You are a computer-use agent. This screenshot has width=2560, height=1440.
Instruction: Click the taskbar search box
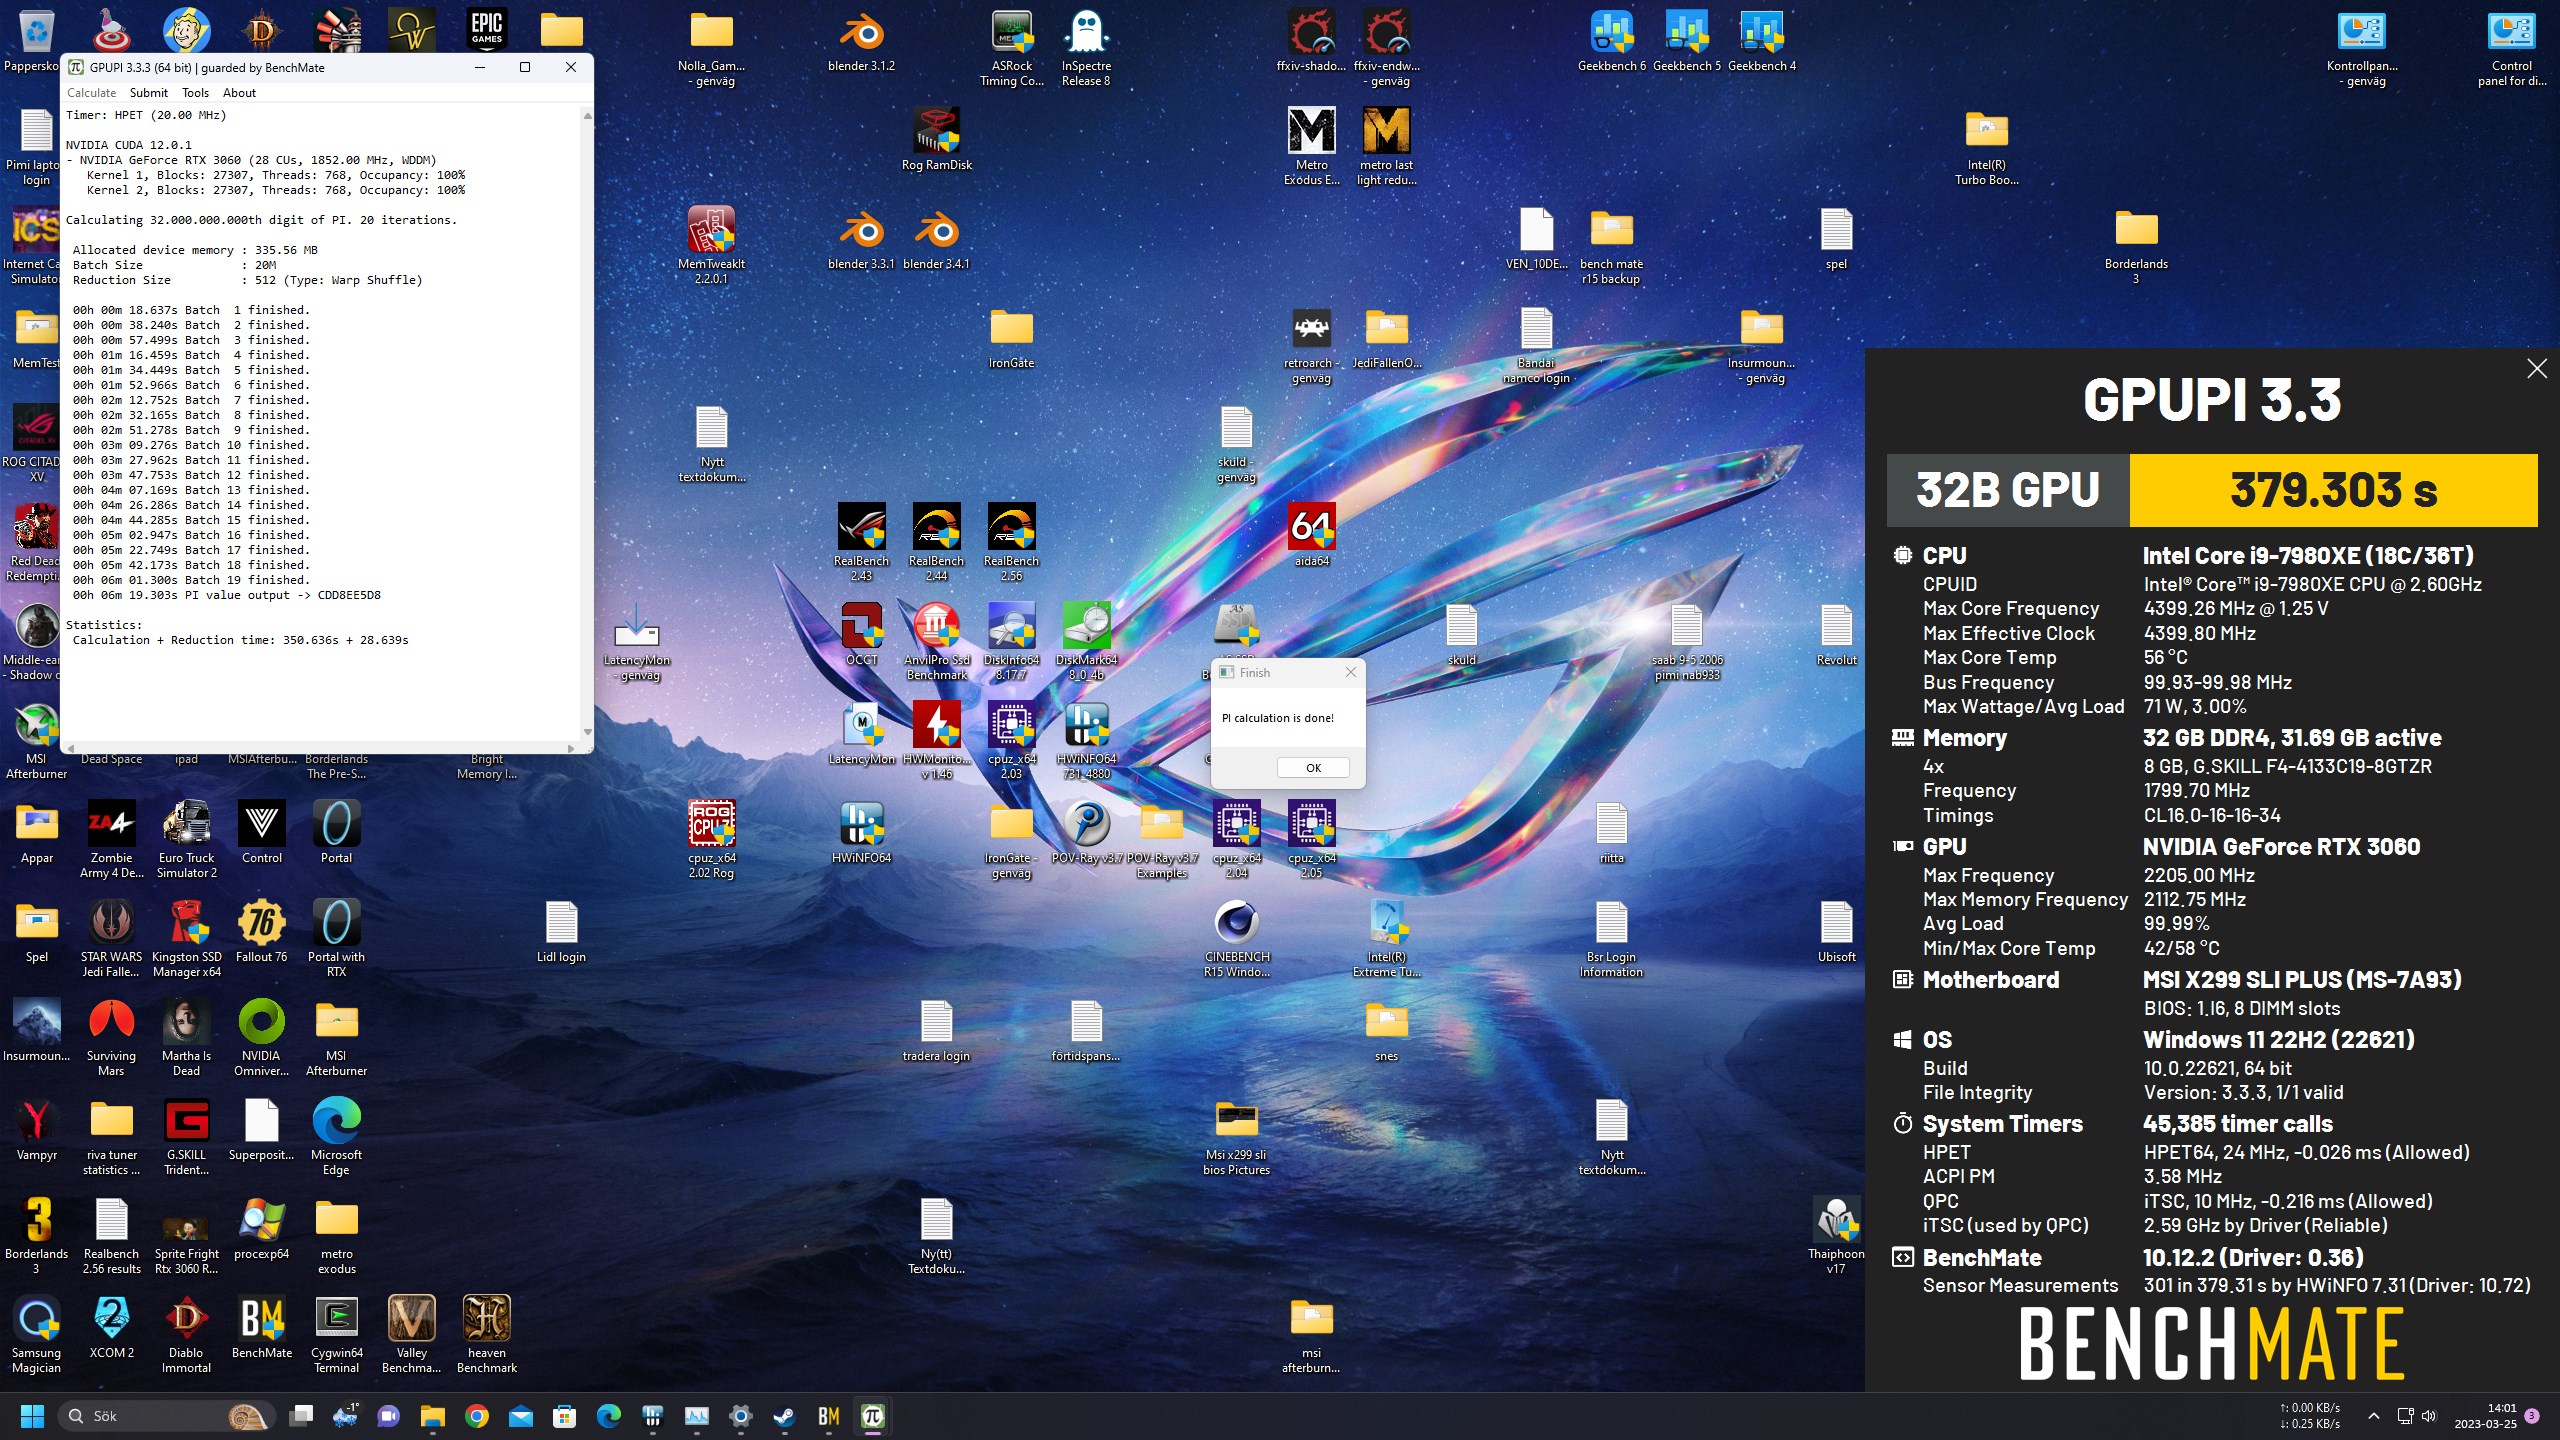(167, 1416)
